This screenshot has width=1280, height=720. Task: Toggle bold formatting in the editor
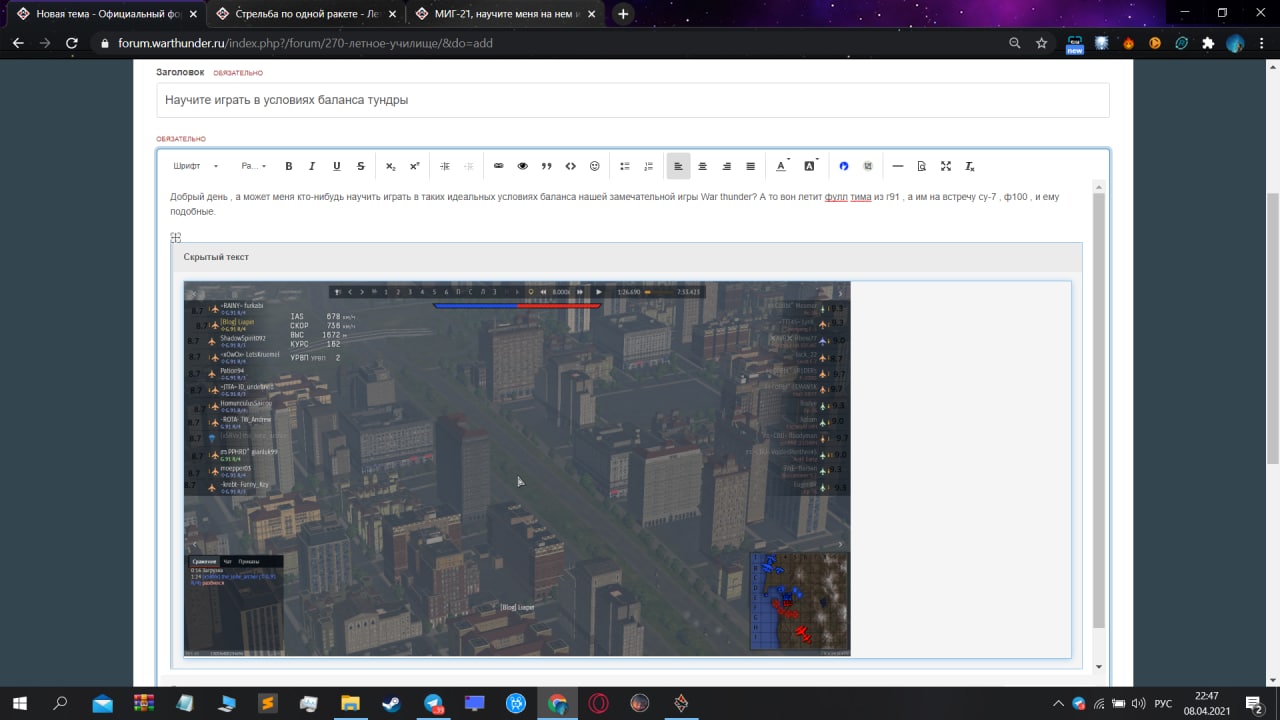coord(289,166)
